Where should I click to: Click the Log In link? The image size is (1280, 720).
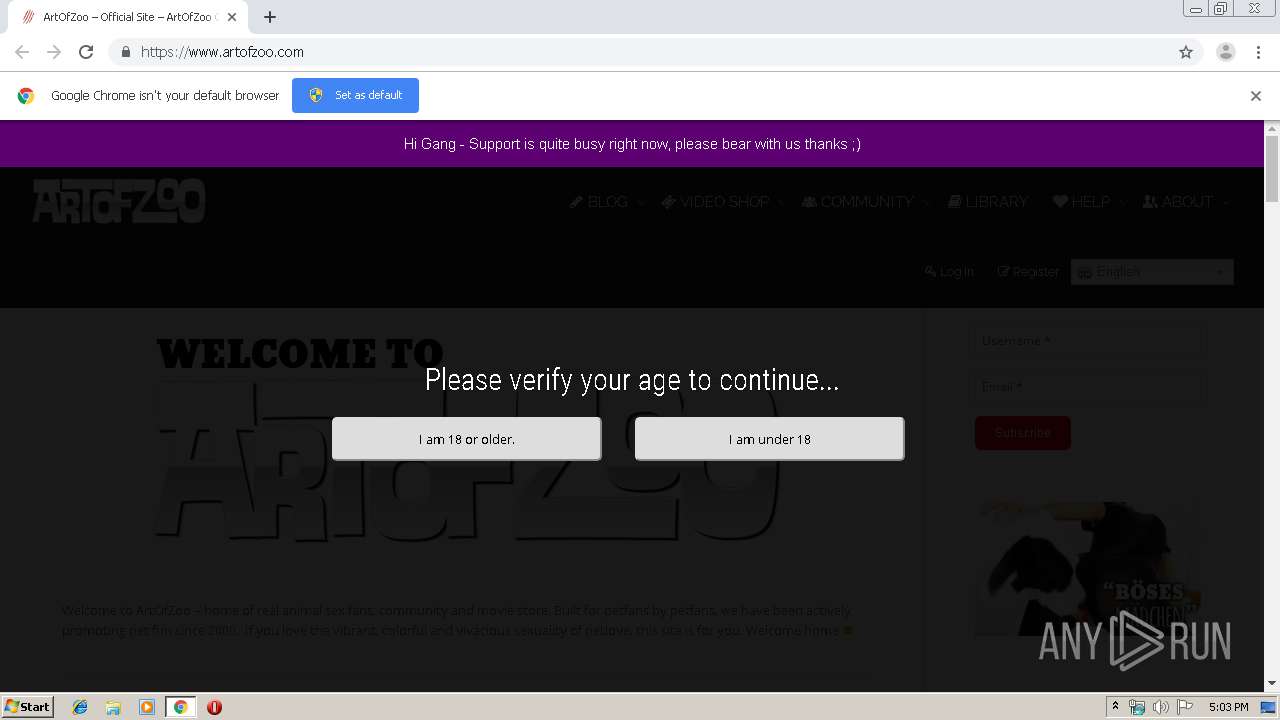tap(949, 272)
